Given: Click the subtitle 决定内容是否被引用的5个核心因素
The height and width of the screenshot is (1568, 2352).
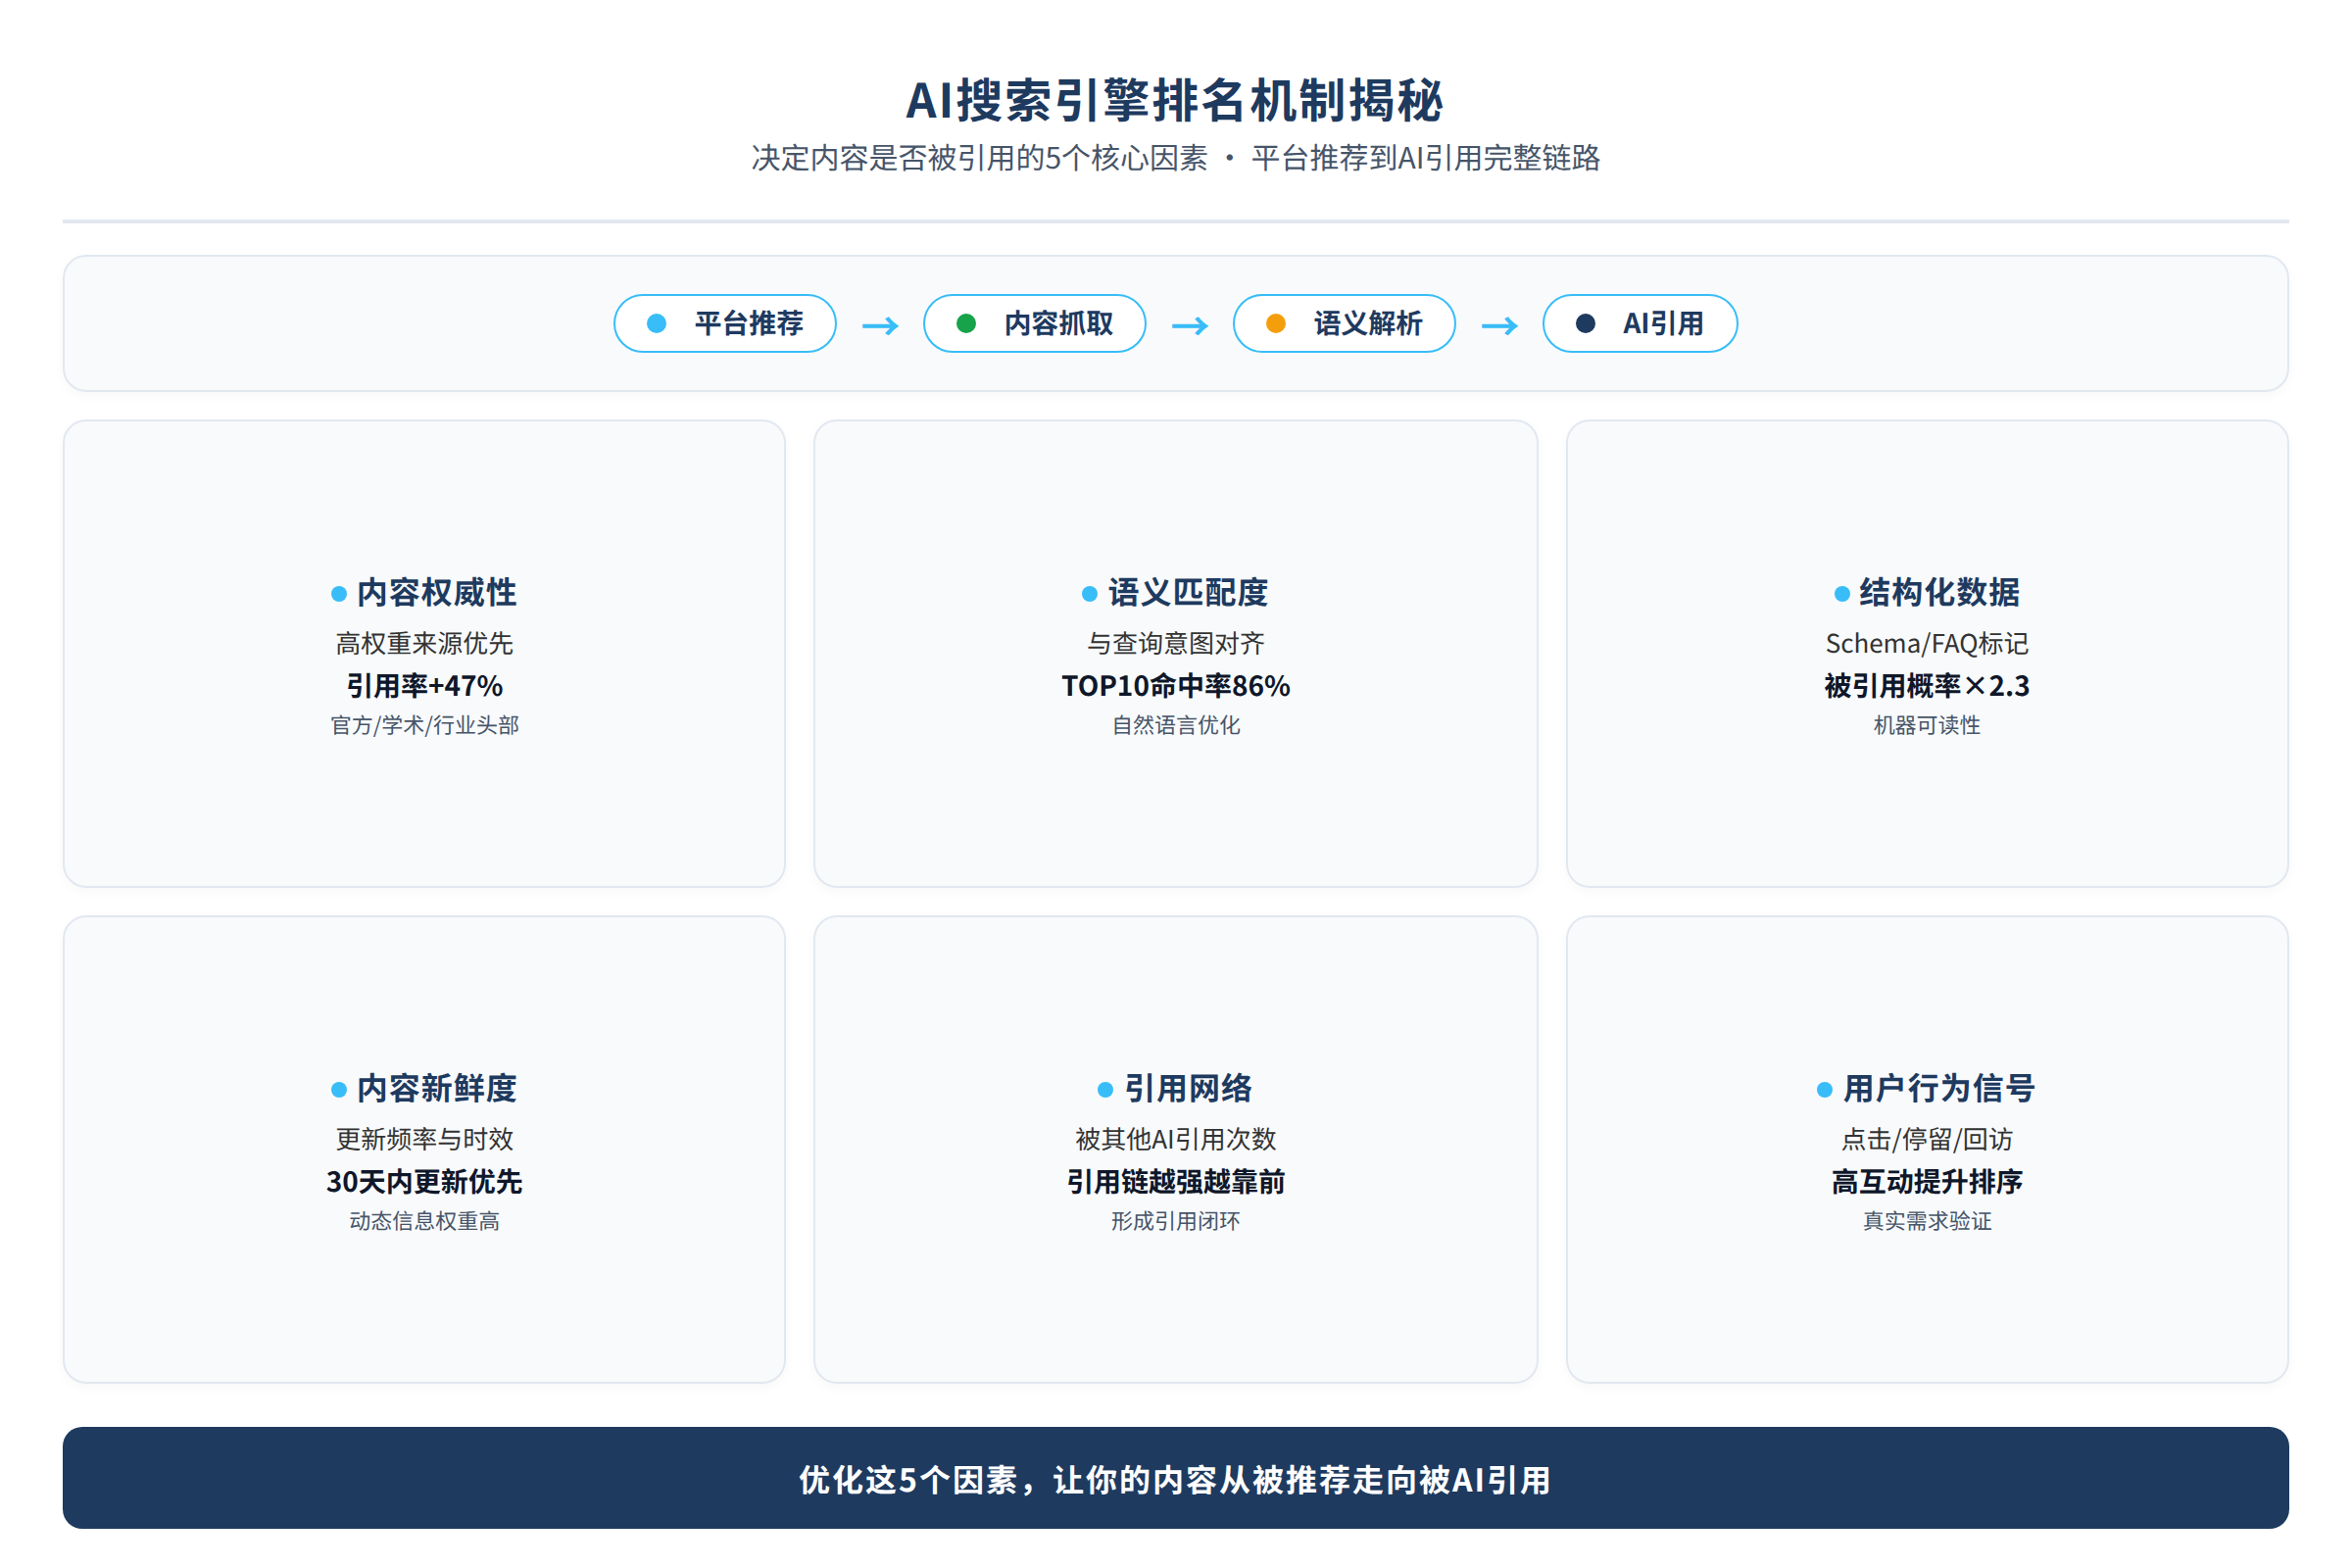Looking at the screenshot, I should pyautogui.click(x=980, y=158).
